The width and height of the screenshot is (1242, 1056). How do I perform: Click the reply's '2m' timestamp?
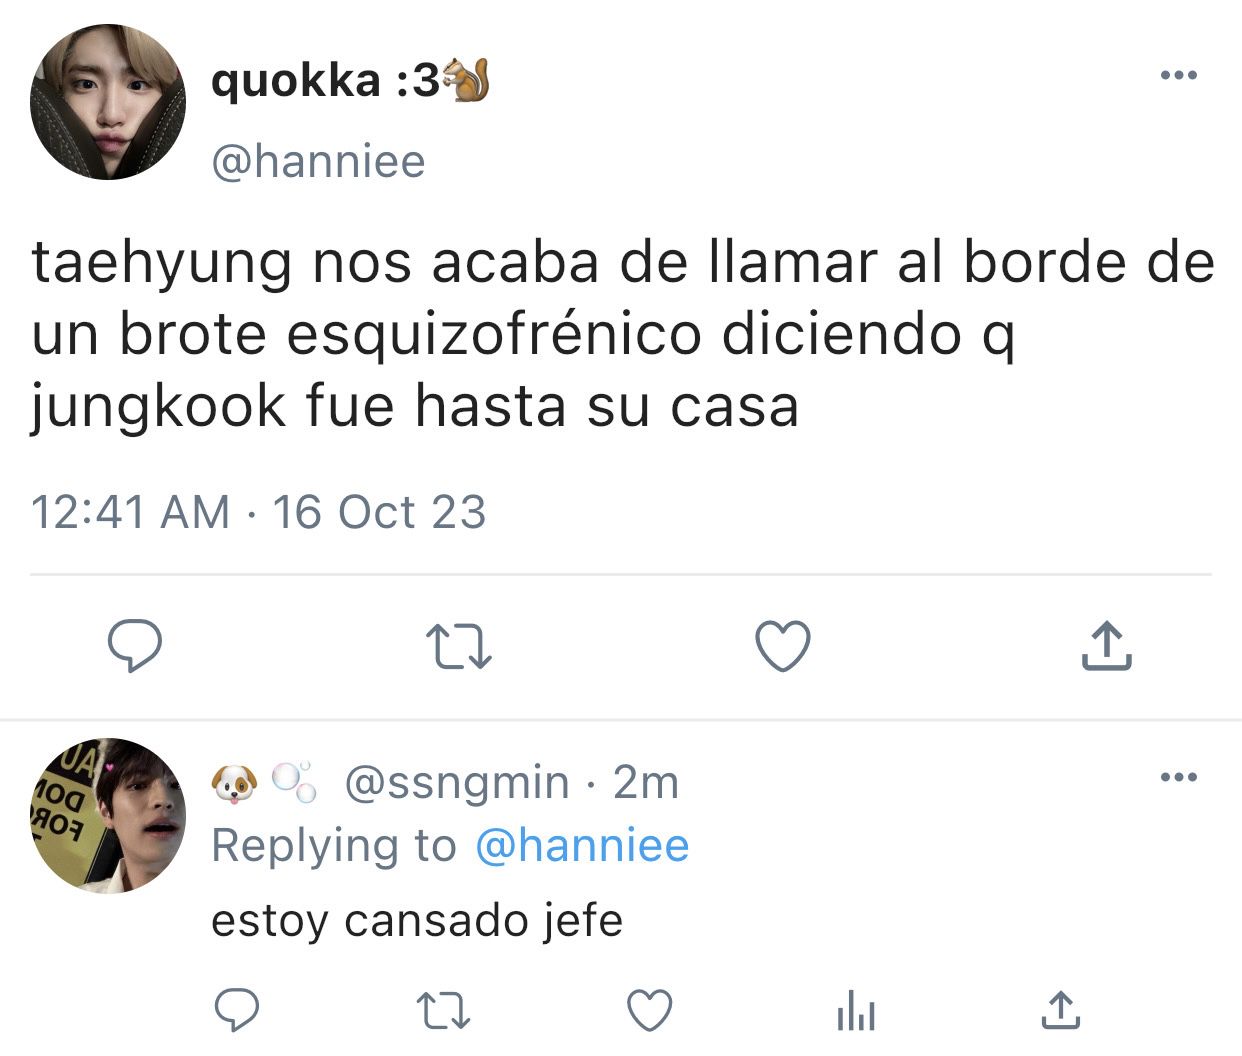point(646,782)
